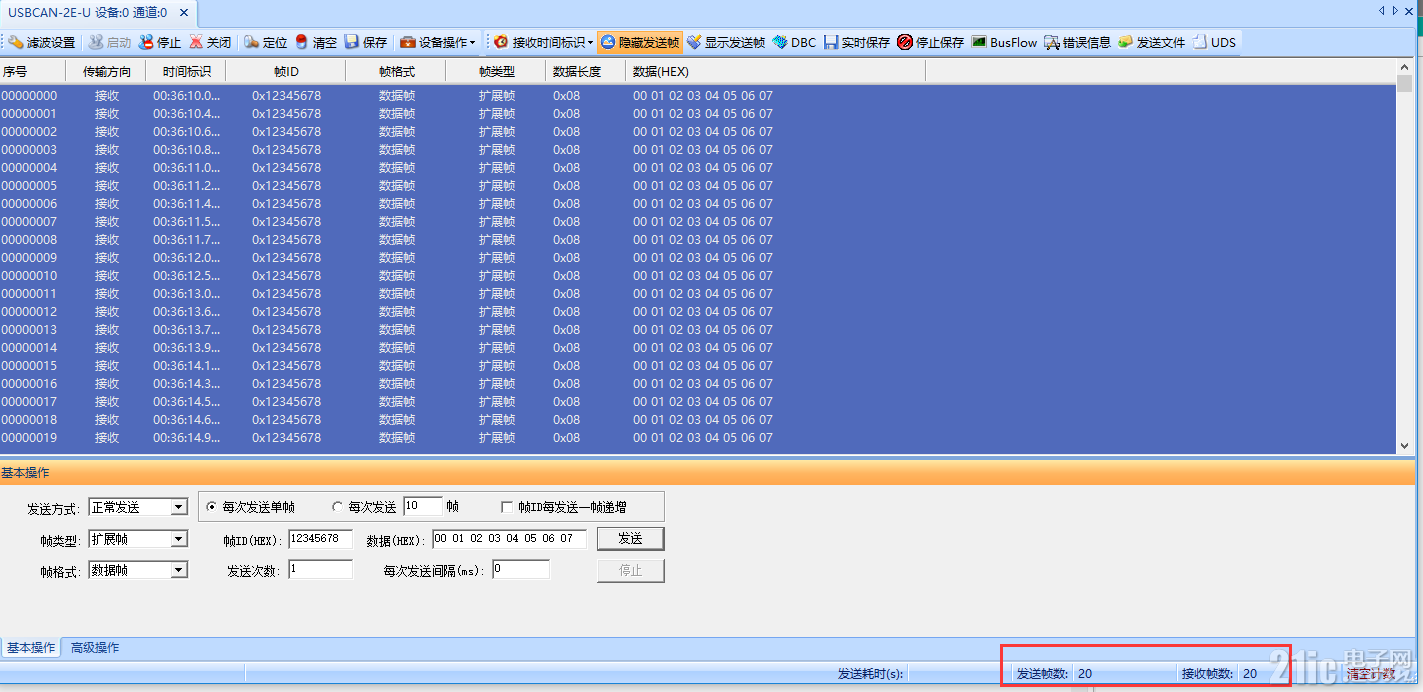Click the 帧ID column header
This screenshot has width=1423, height=692.
click(x=286, y=72)
